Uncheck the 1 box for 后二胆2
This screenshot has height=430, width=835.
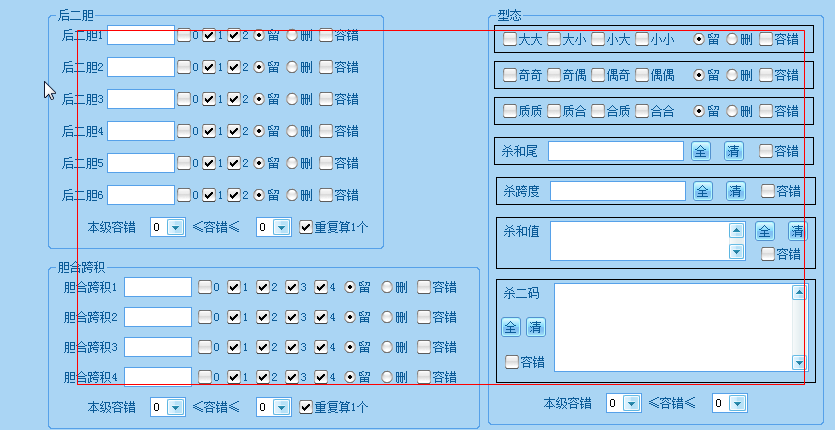click(209, 68)
